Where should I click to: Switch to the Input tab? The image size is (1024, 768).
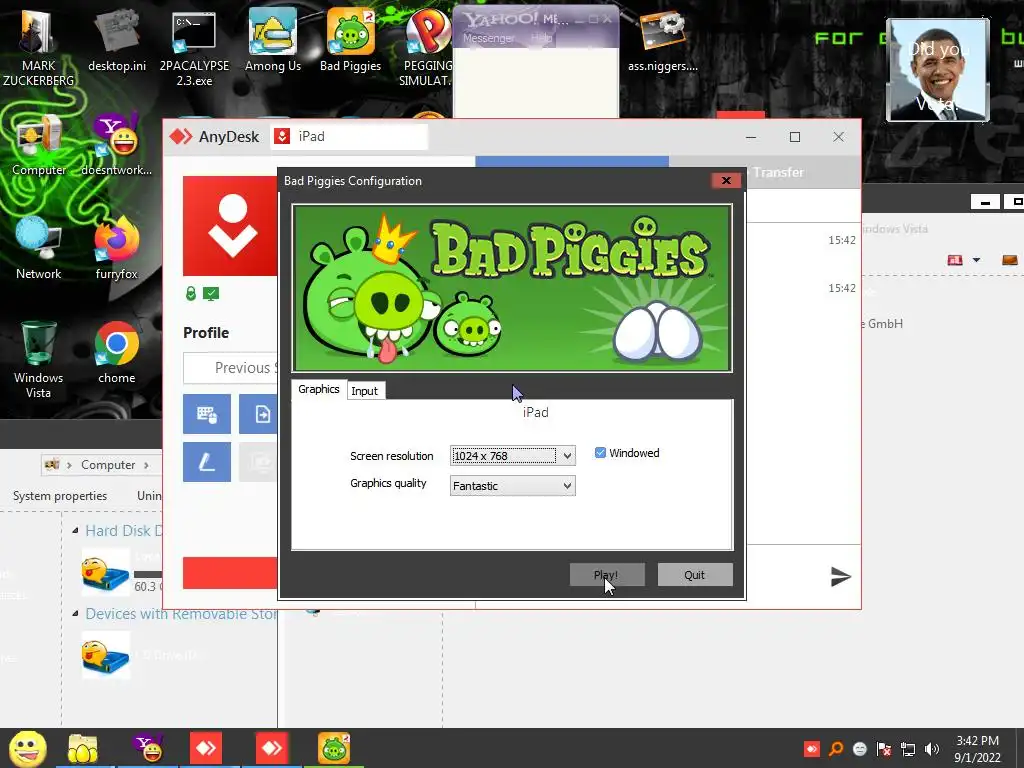tap(364, 391)
